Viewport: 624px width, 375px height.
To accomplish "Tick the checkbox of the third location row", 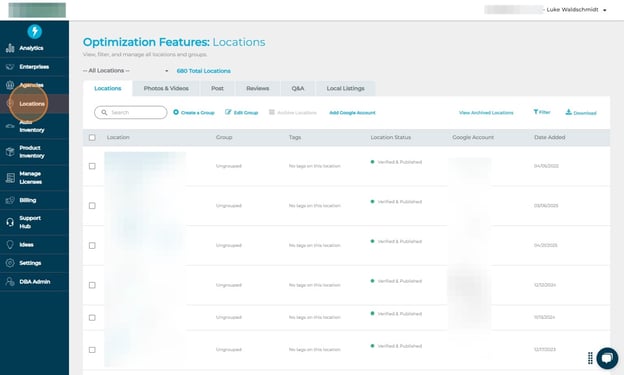I will point(92,246).
